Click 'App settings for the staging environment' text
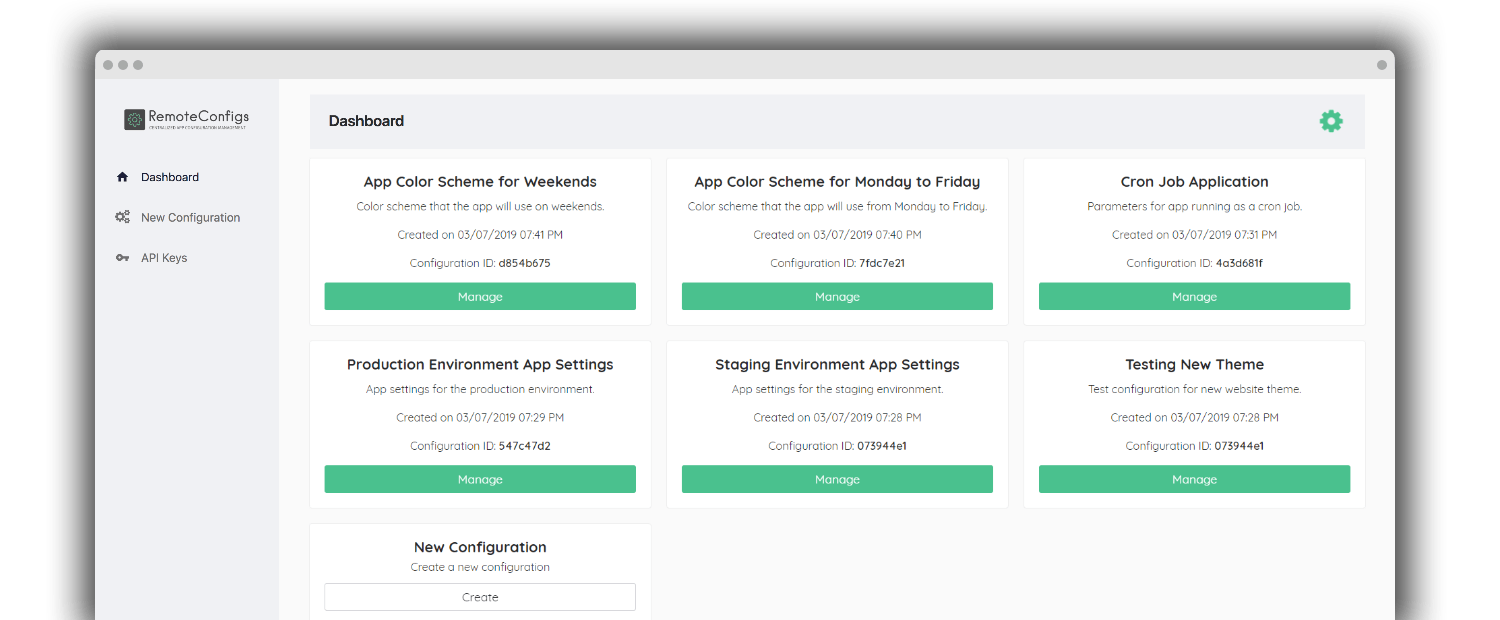Screen dimensions: 1500x620 (837, 389)
